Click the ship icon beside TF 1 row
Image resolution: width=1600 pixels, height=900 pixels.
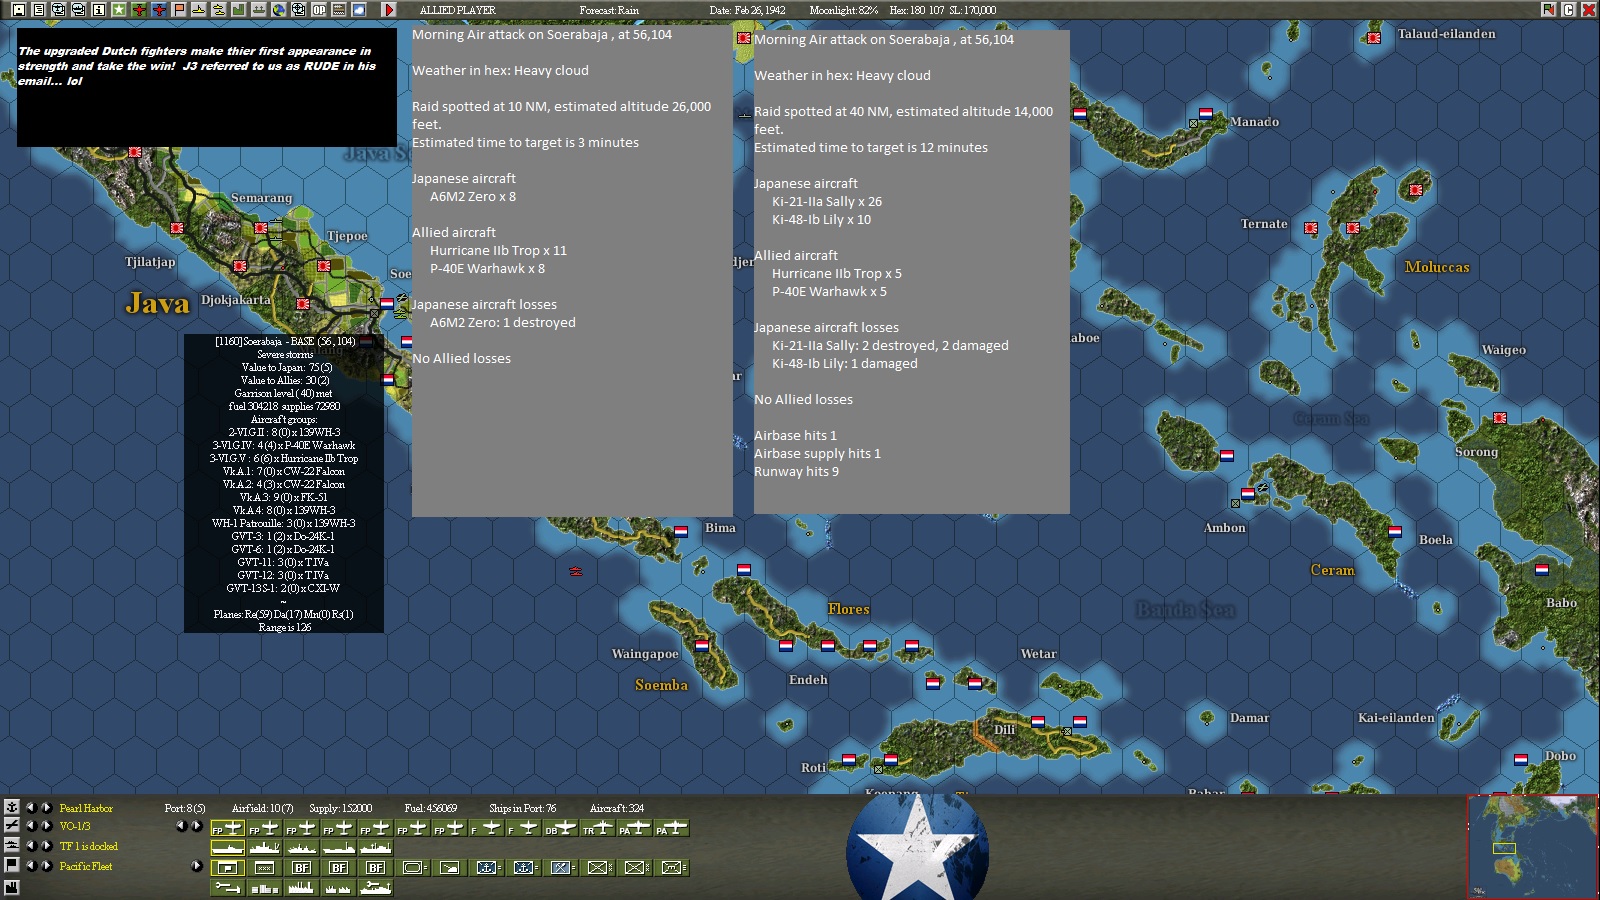12,845
